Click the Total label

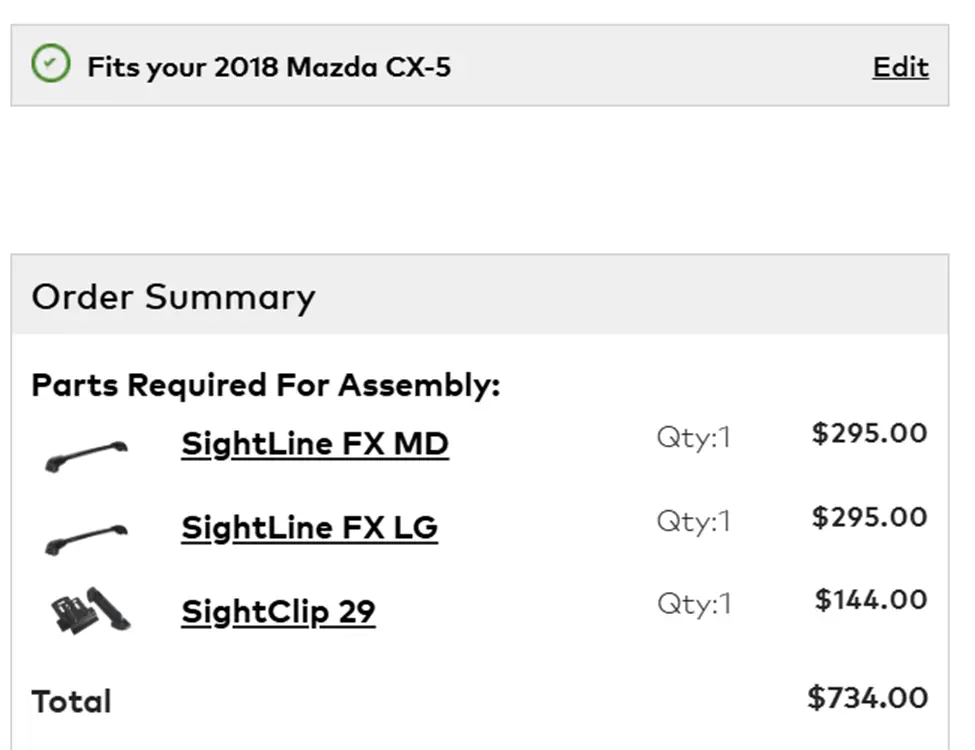coord(71,701)
